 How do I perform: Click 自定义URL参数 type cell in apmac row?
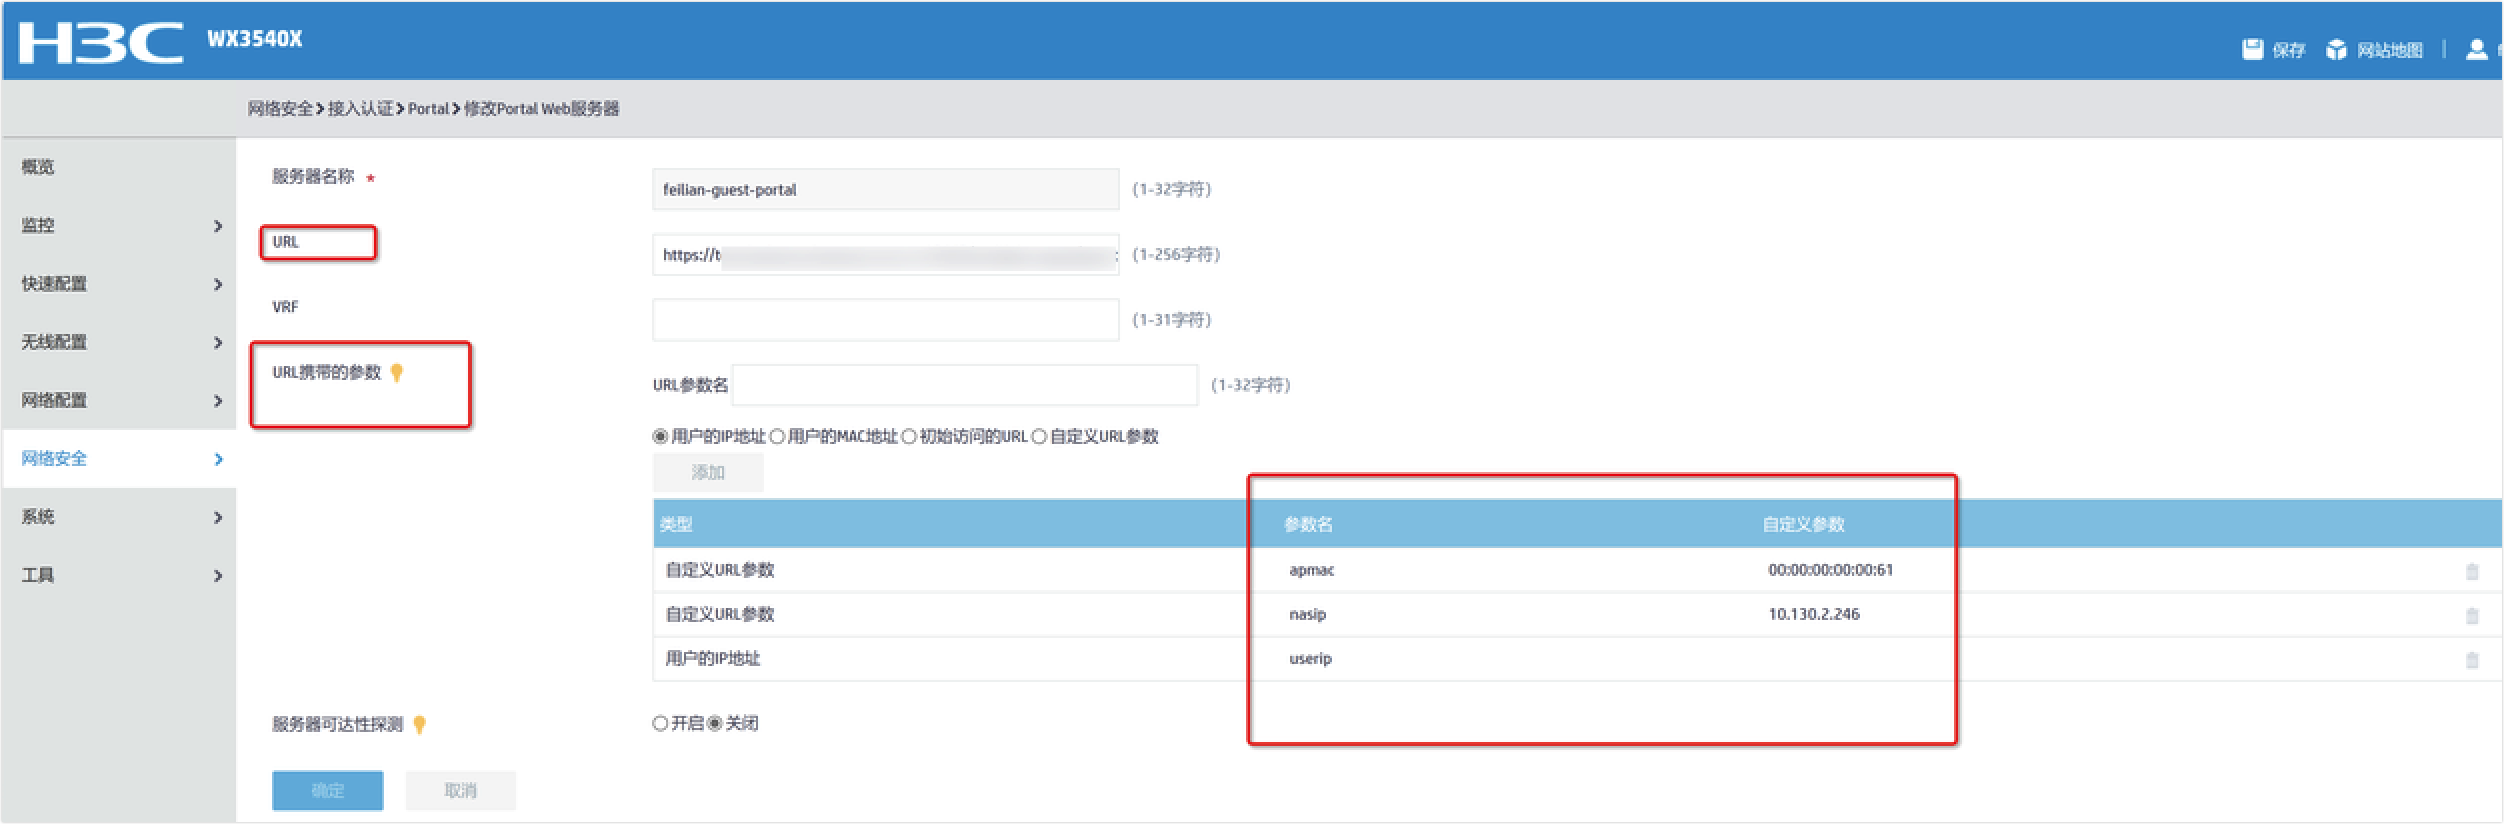click(720, 570)
